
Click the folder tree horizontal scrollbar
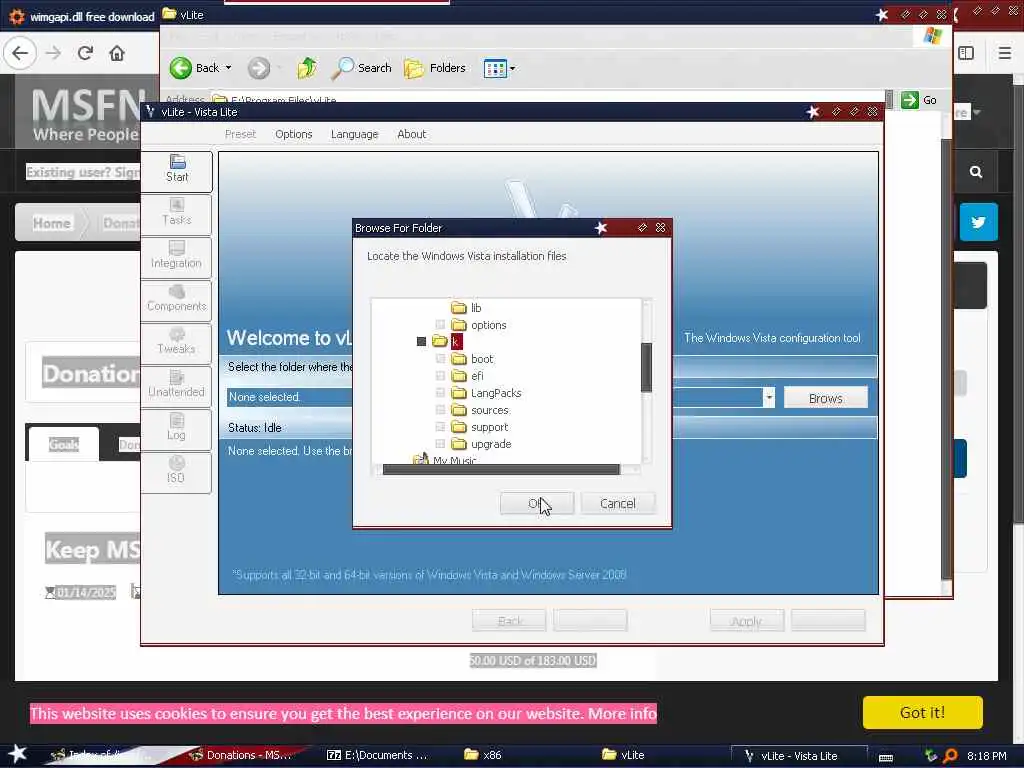(x=501, y=470)
